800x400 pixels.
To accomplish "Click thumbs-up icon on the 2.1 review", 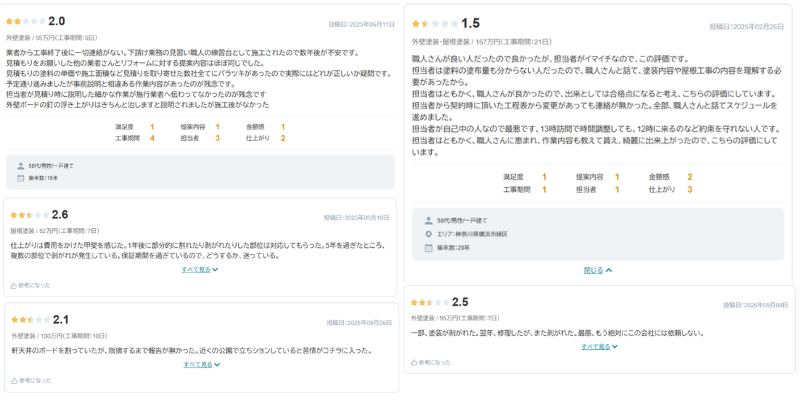I will coord(14,381).
